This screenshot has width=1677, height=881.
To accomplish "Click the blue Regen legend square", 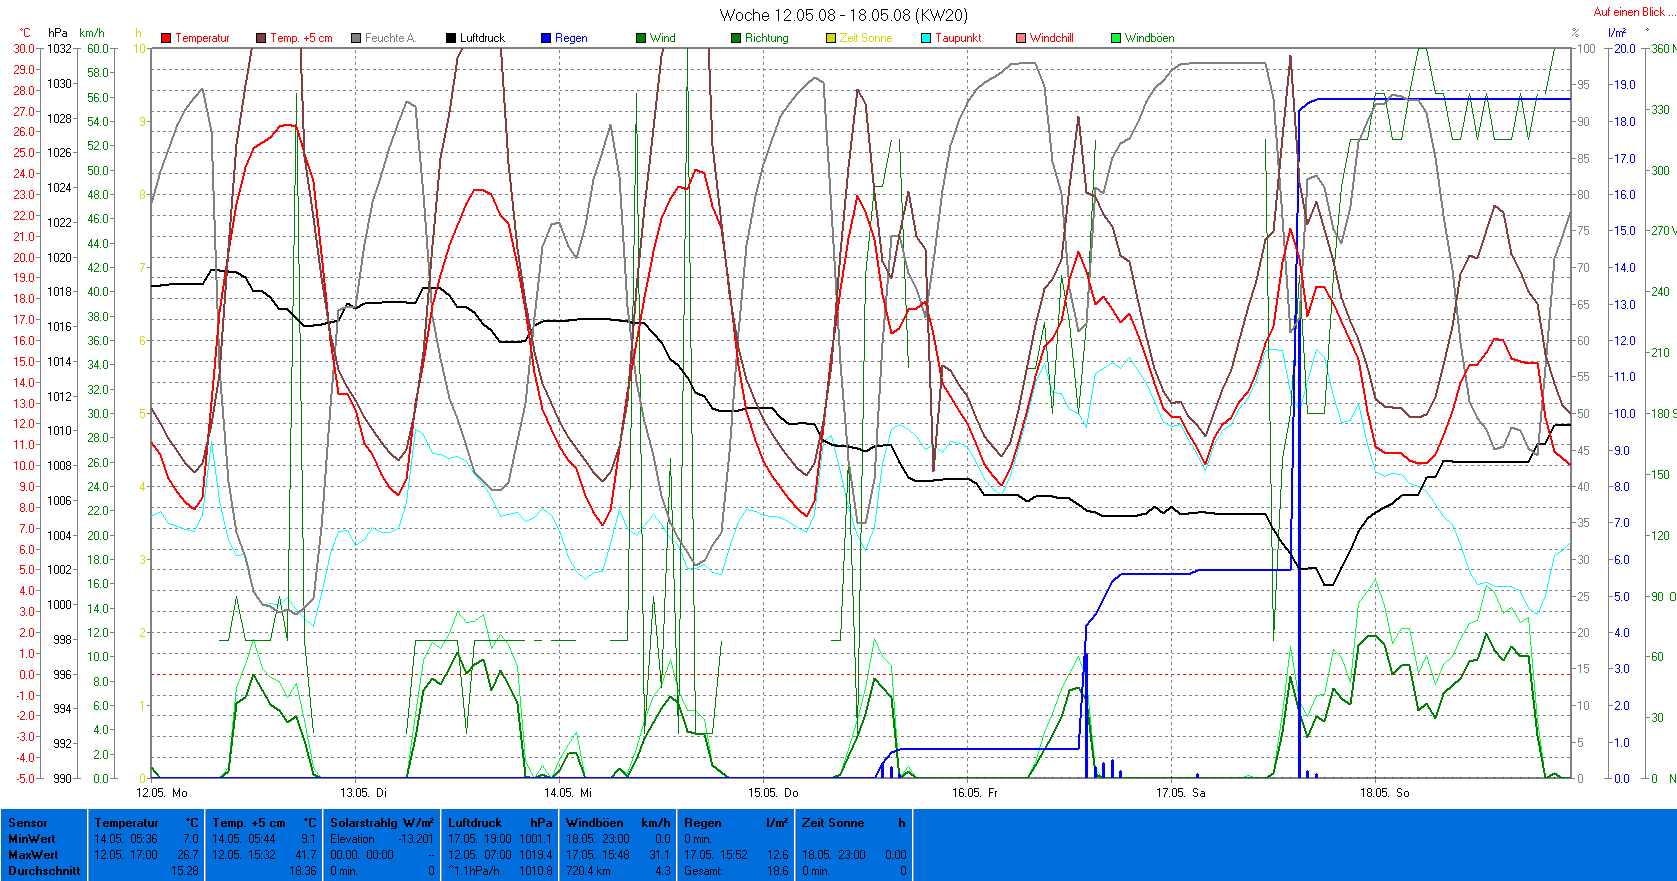I will [x=546, y=38].
